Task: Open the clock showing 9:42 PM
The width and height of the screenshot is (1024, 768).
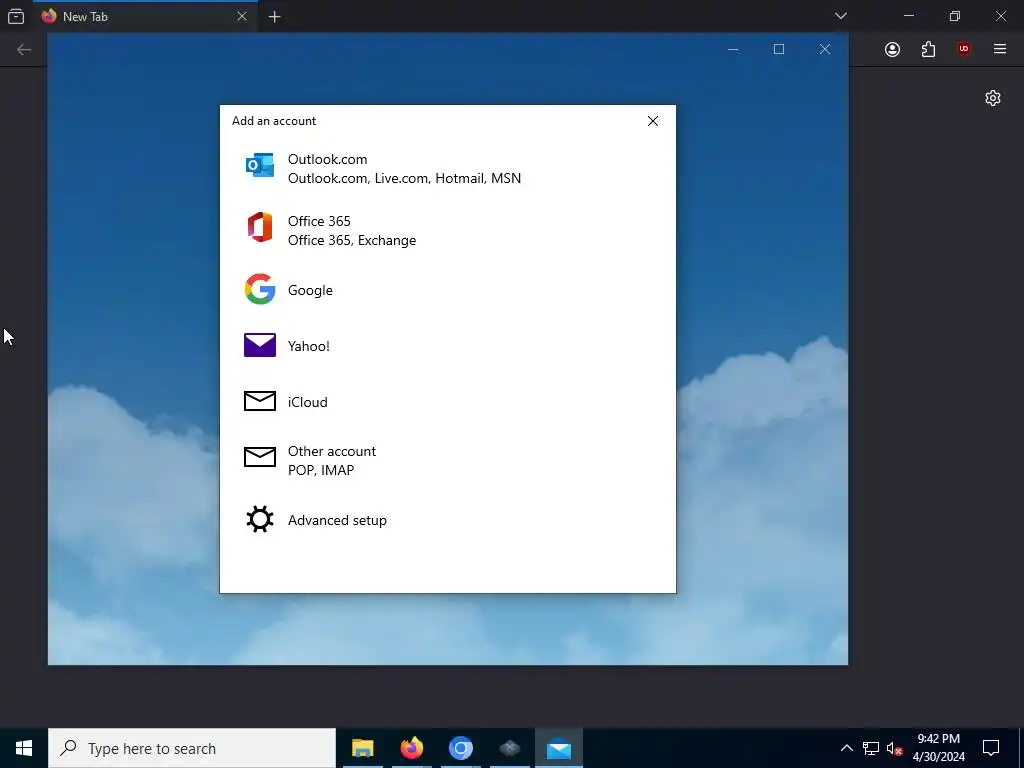Action: pos(938,748)
